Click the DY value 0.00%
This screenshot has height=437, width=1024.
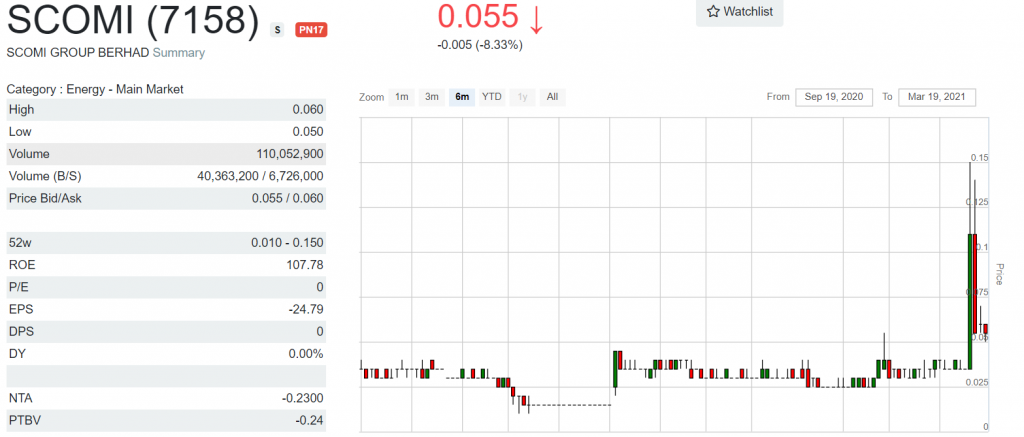pos(306,354)
